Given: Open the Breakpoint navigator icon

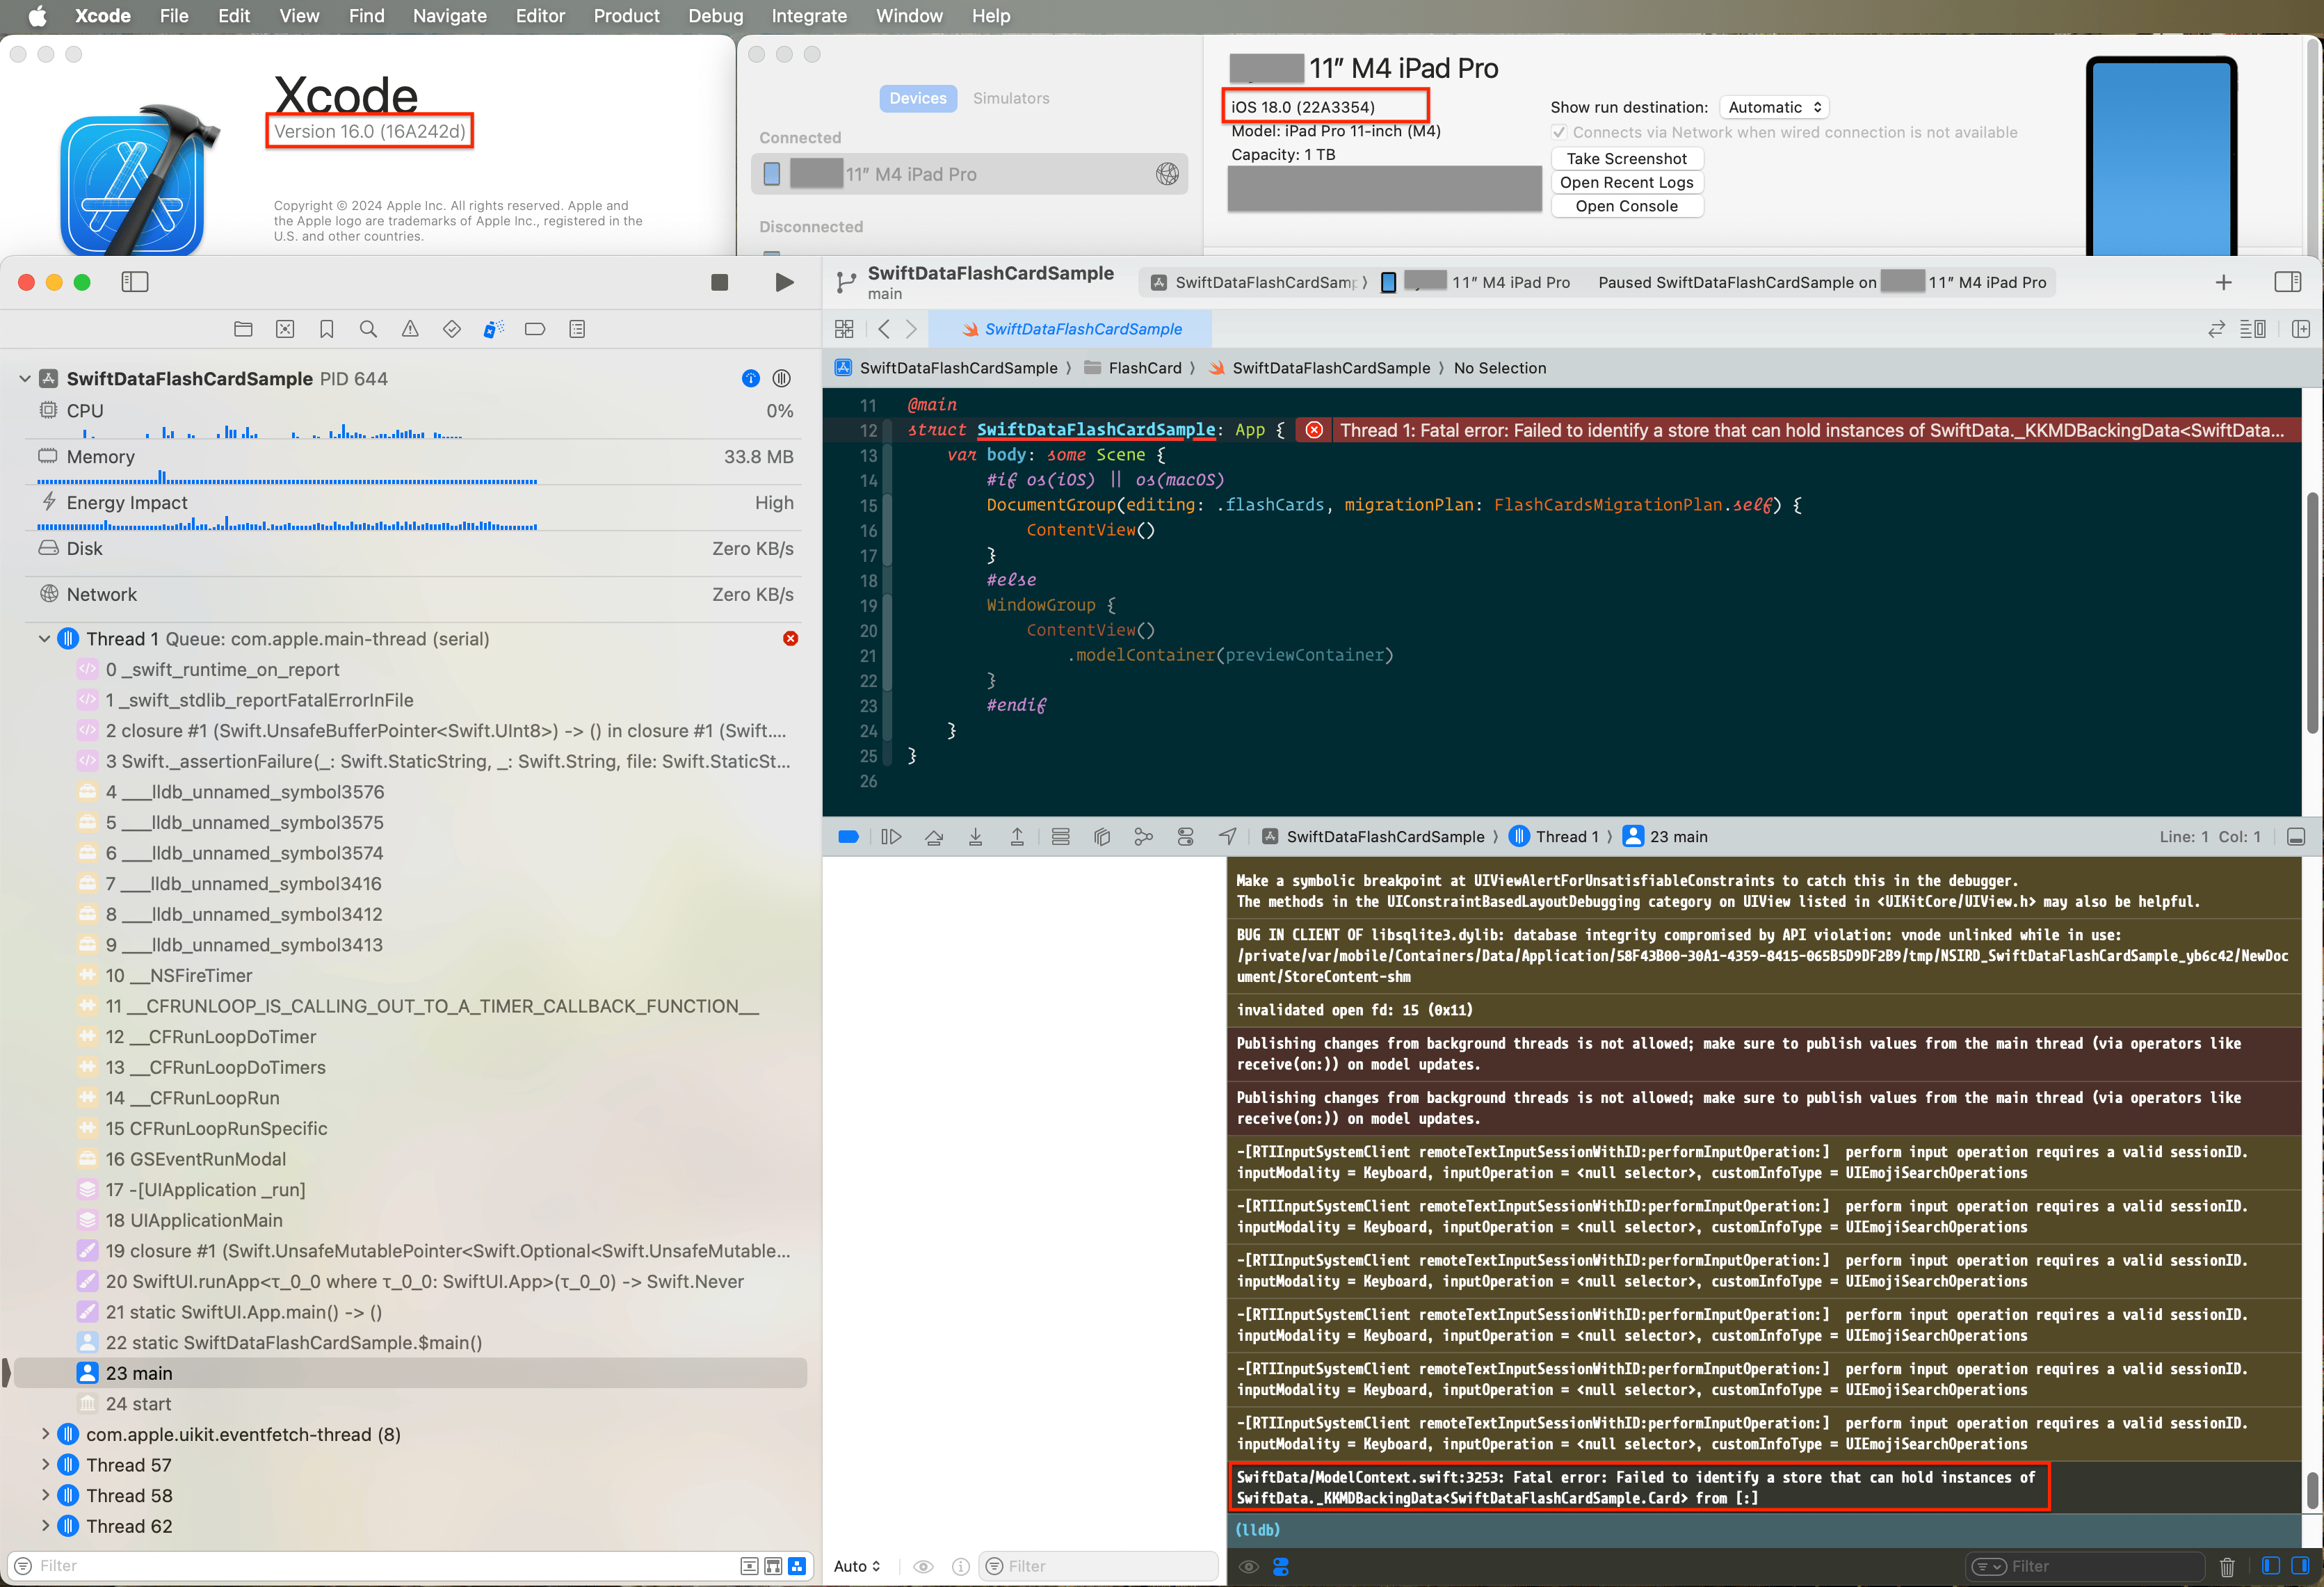Looking at the screenshot, I should click(x=535, y=329).
